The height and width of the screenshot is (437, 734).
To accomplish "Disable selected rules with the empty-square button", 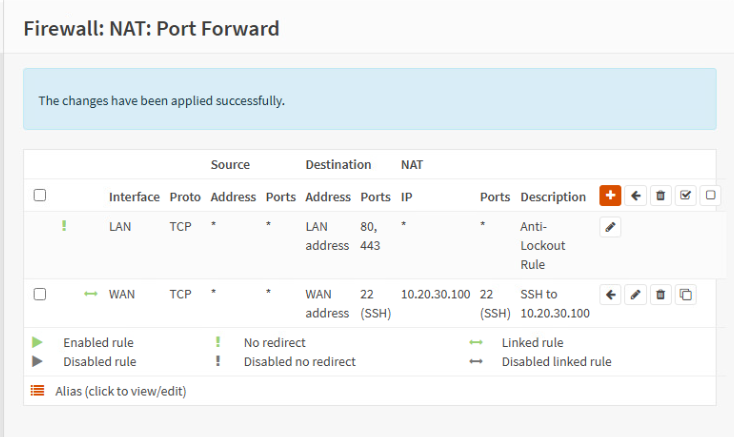I will [710, 196].
